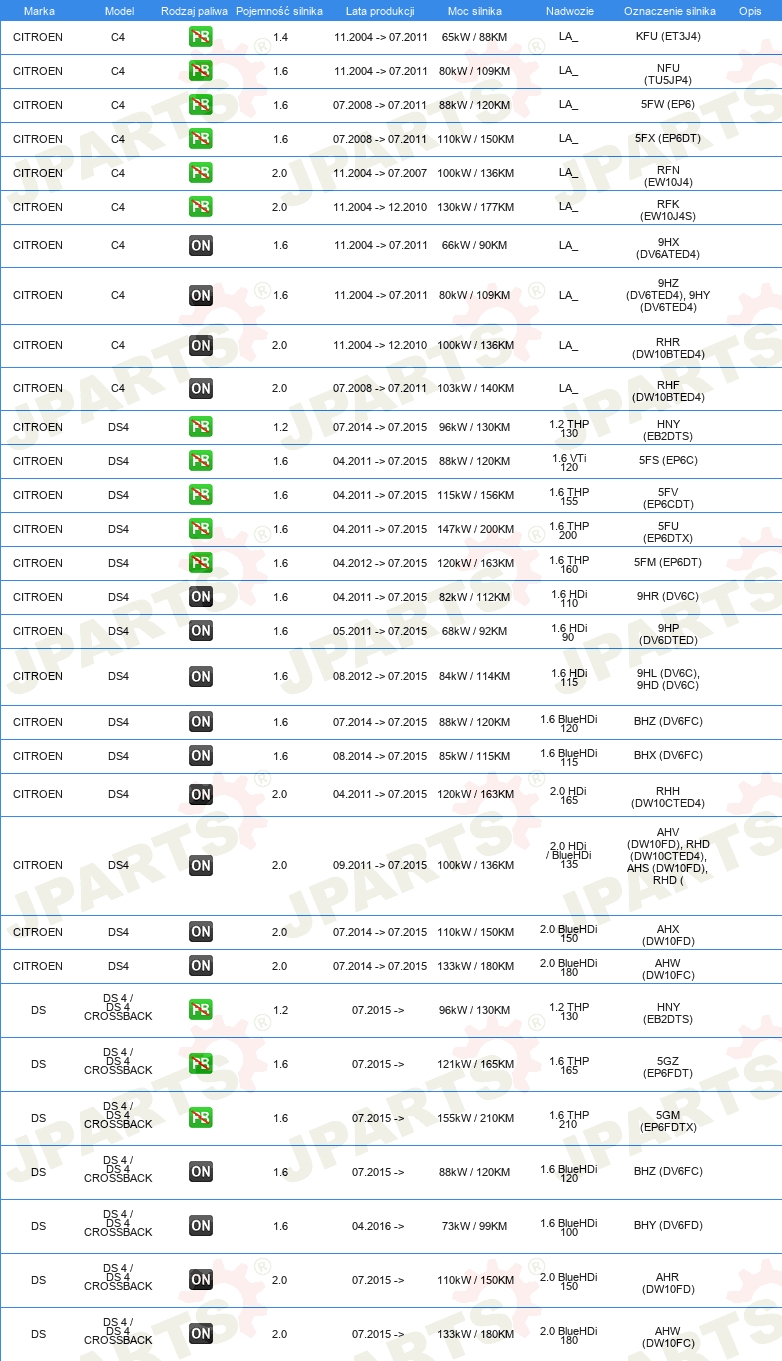The width and height of the screenshot is (782, 1361).
Task: Click the ON icon in the Citroen DS4 BHZ row
Action: pyautogui.click(x=201, y=722)
